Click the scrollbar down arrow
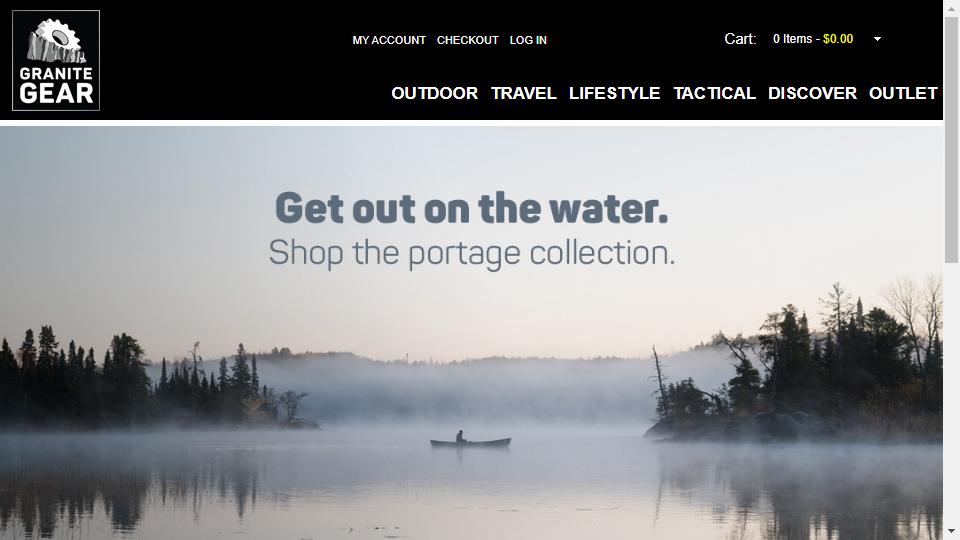Screen dimensions: 960x540 [x=951, y=531]
